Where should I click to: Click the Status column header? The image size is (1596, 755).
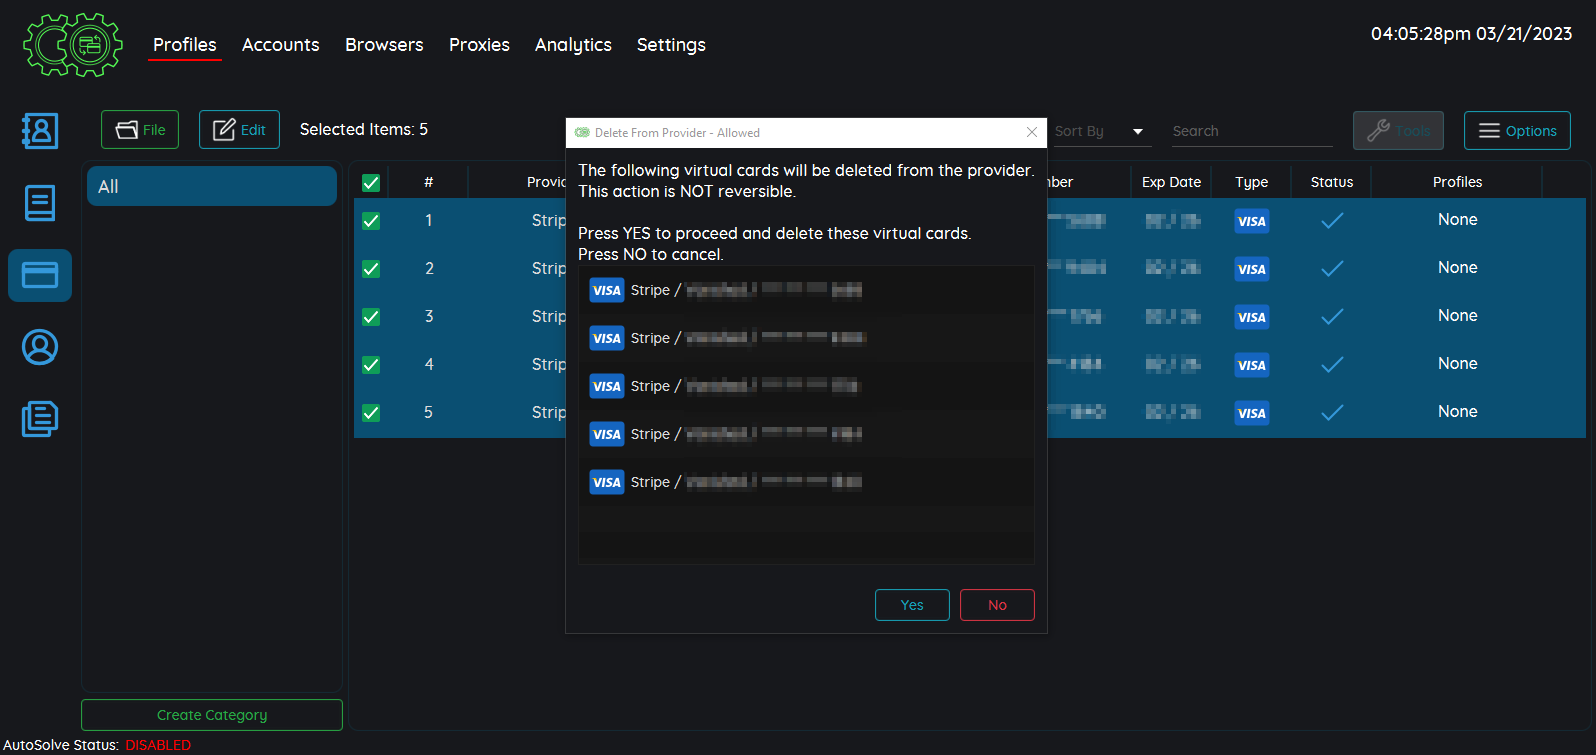(x=1332, y=182)
